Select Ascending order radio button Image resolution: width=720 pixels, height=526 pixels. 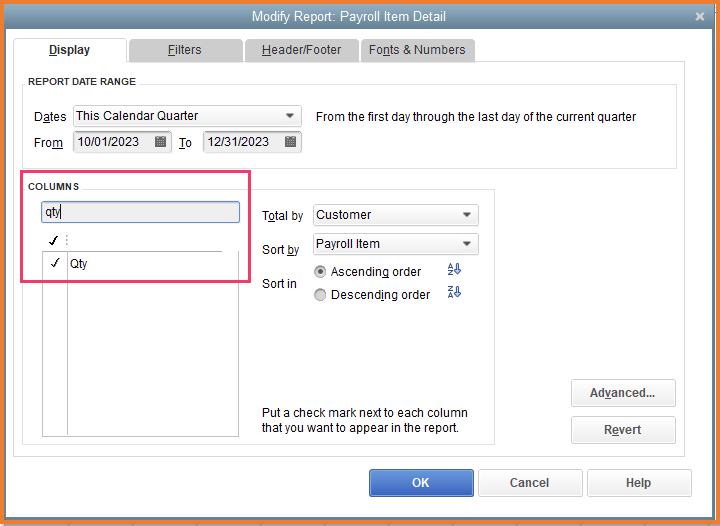320,272
